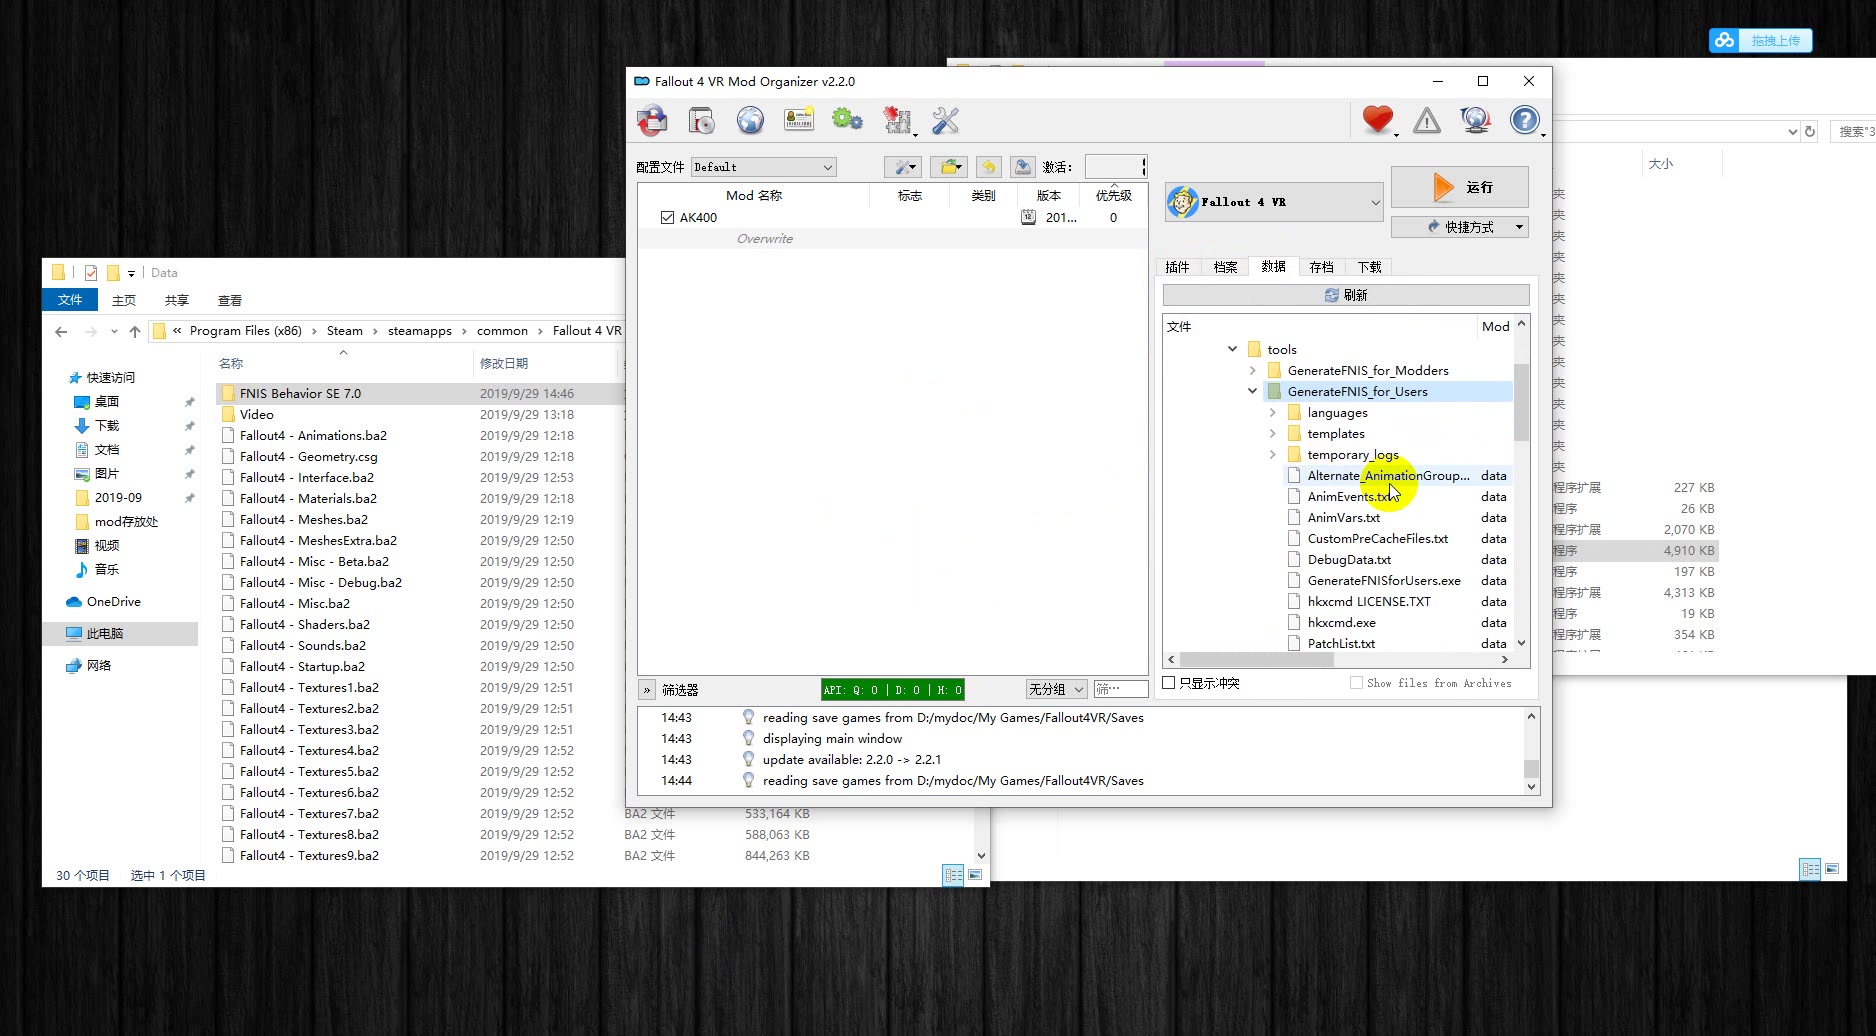Switch to the 下载 downloads tab
The image size is (1876, 1036).
[x=1369, y=267]
